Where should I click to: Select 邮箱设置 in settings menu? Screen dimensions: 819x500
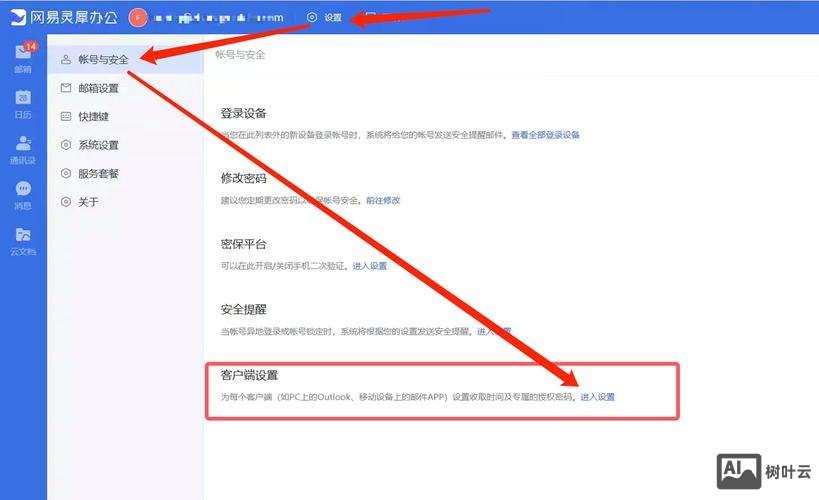[x=125, y=88]
